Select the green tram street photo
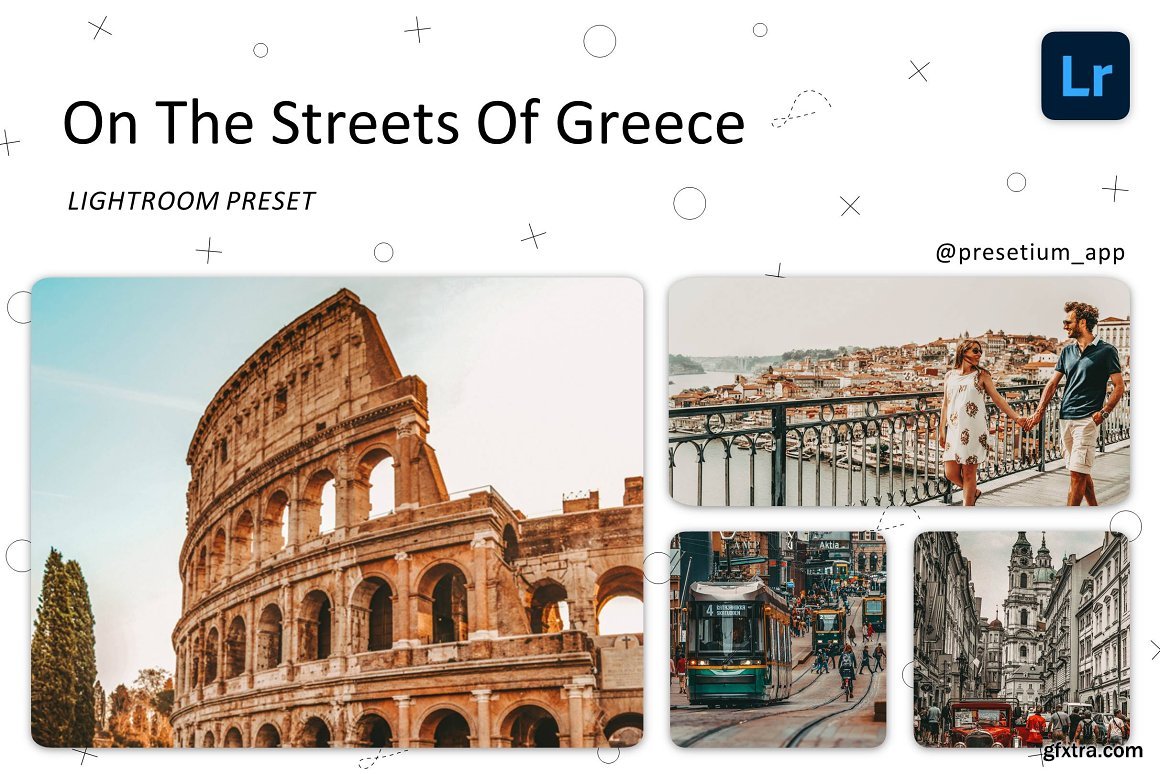1160x774 pixels. click(x=778, y=639)
